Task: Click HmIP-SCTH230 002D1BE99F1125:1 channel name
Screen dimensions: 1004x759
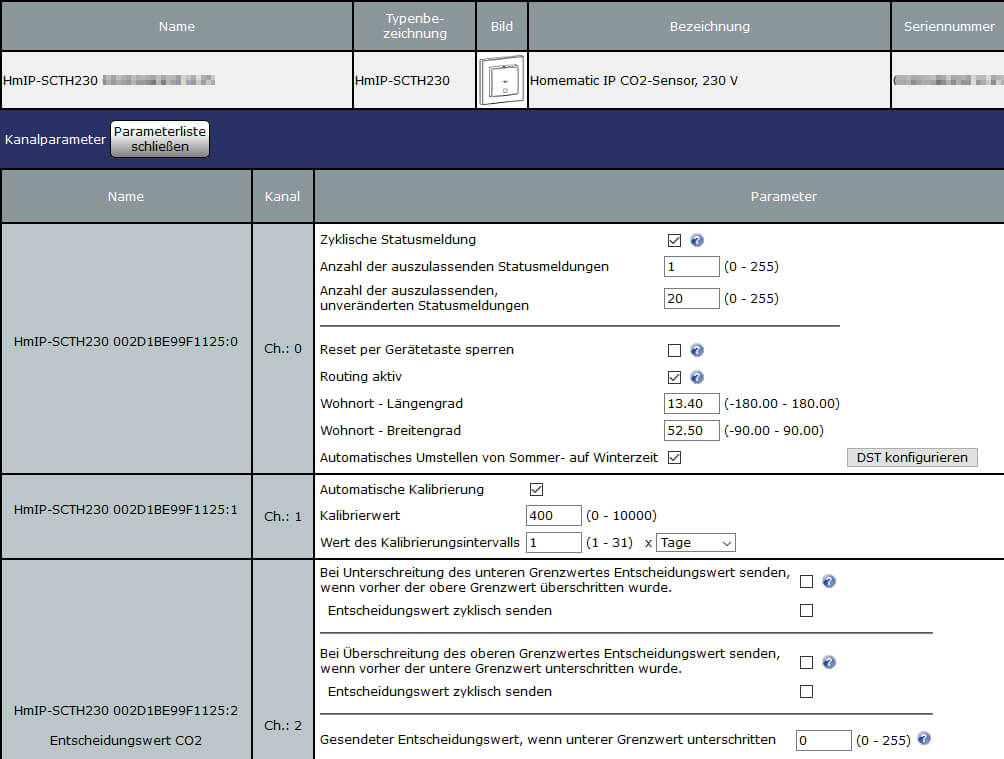Action: (x=126, y=509)
